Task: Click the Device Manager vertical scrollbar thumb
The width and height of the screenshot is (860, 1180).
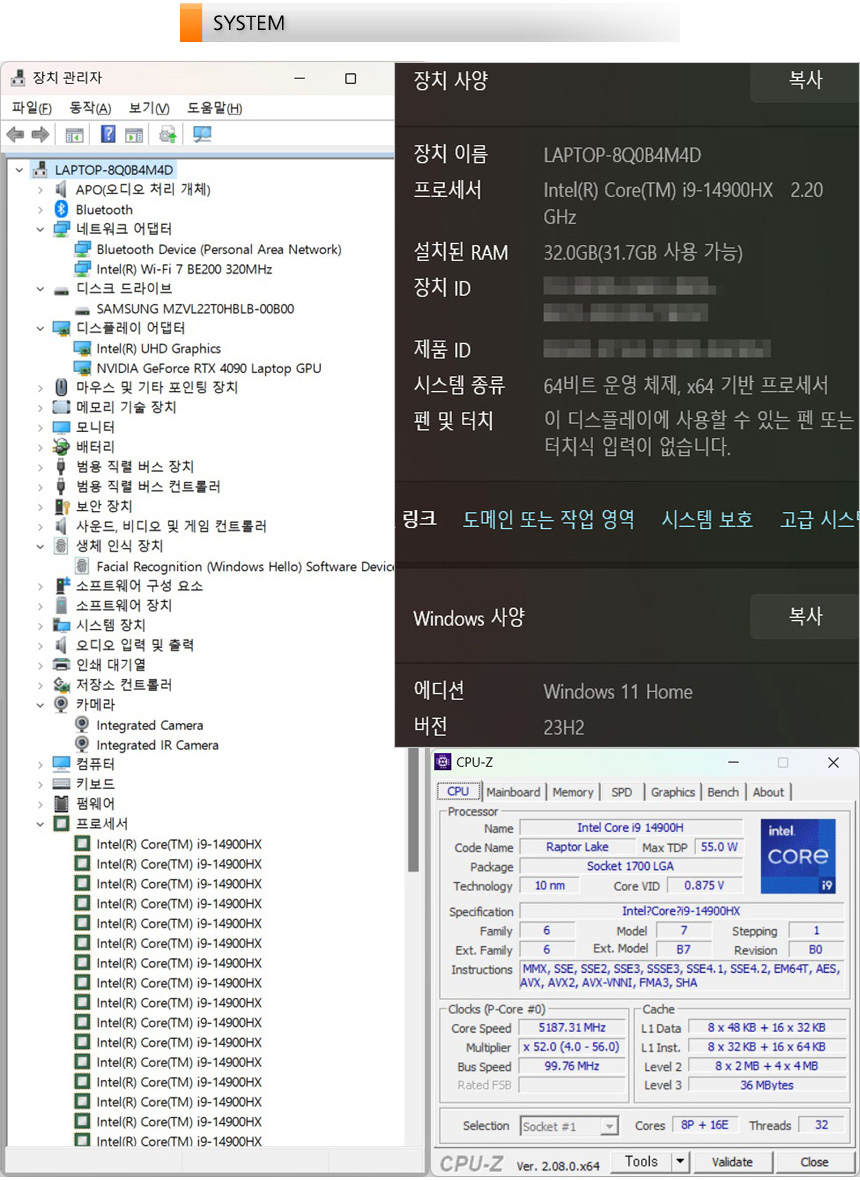Action: 413,810
